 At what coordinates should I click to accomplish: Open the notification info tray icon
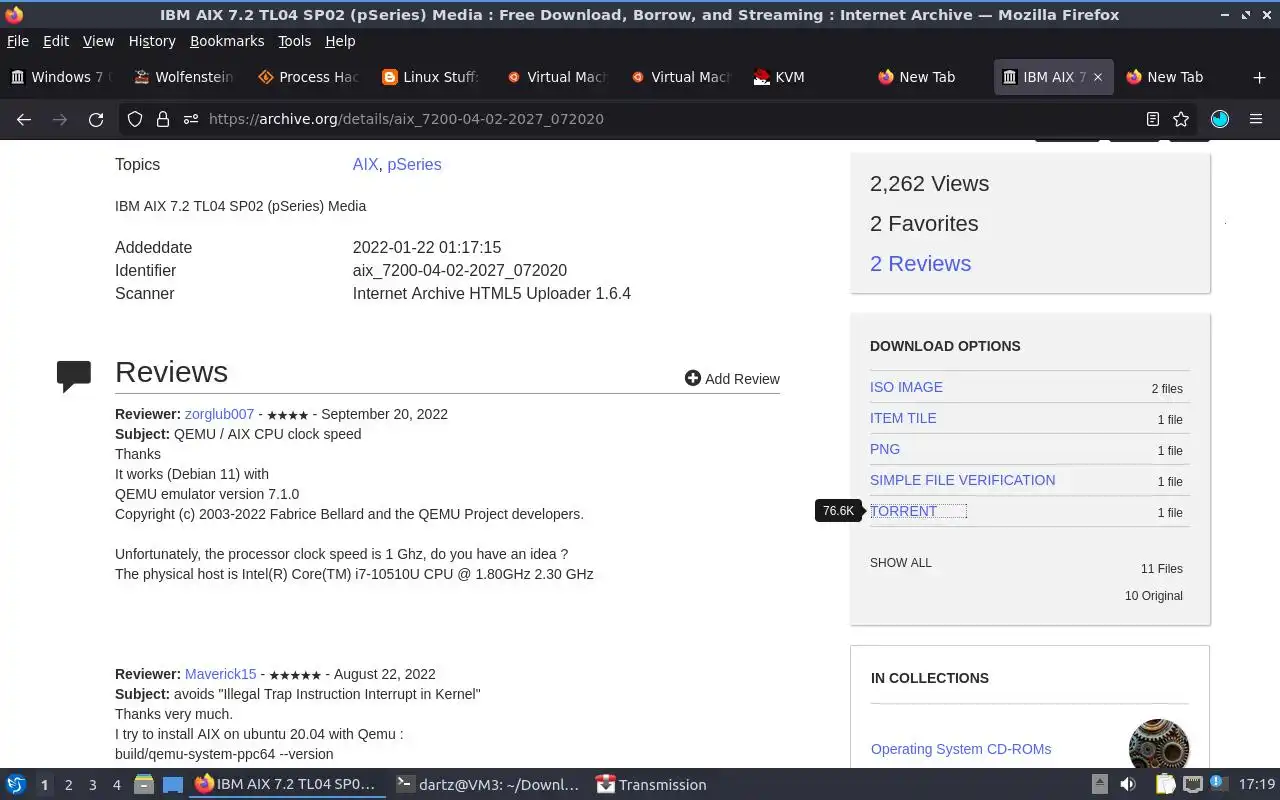click(x=1217, y=784)
